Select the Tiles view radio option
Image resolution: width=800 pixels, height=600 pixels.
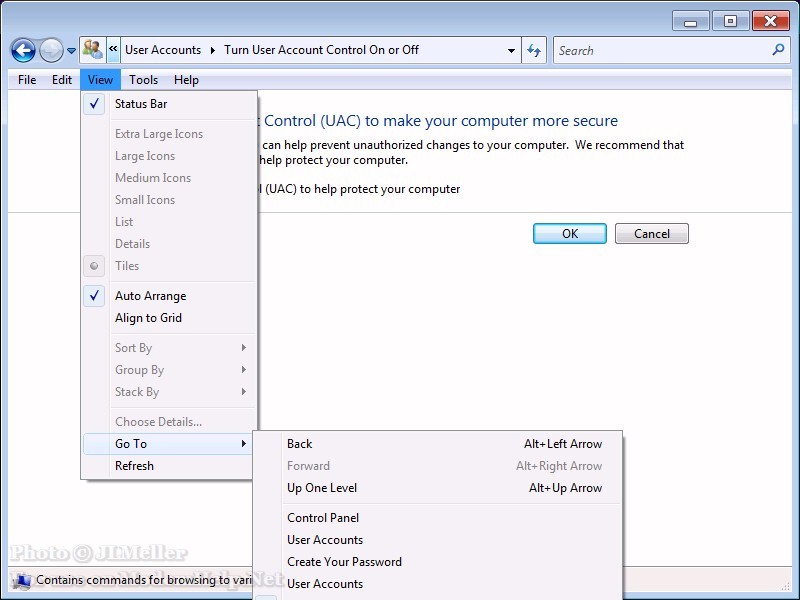click(x=169, y=266)
